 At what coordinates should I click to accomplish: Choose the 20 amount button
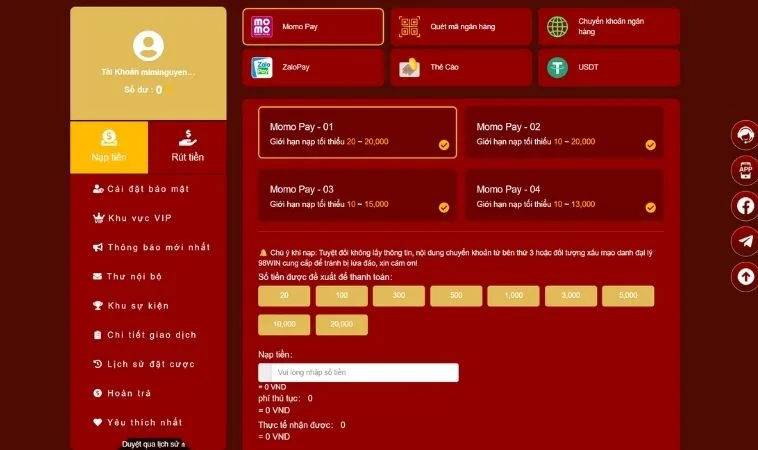(x=284, y=296)
